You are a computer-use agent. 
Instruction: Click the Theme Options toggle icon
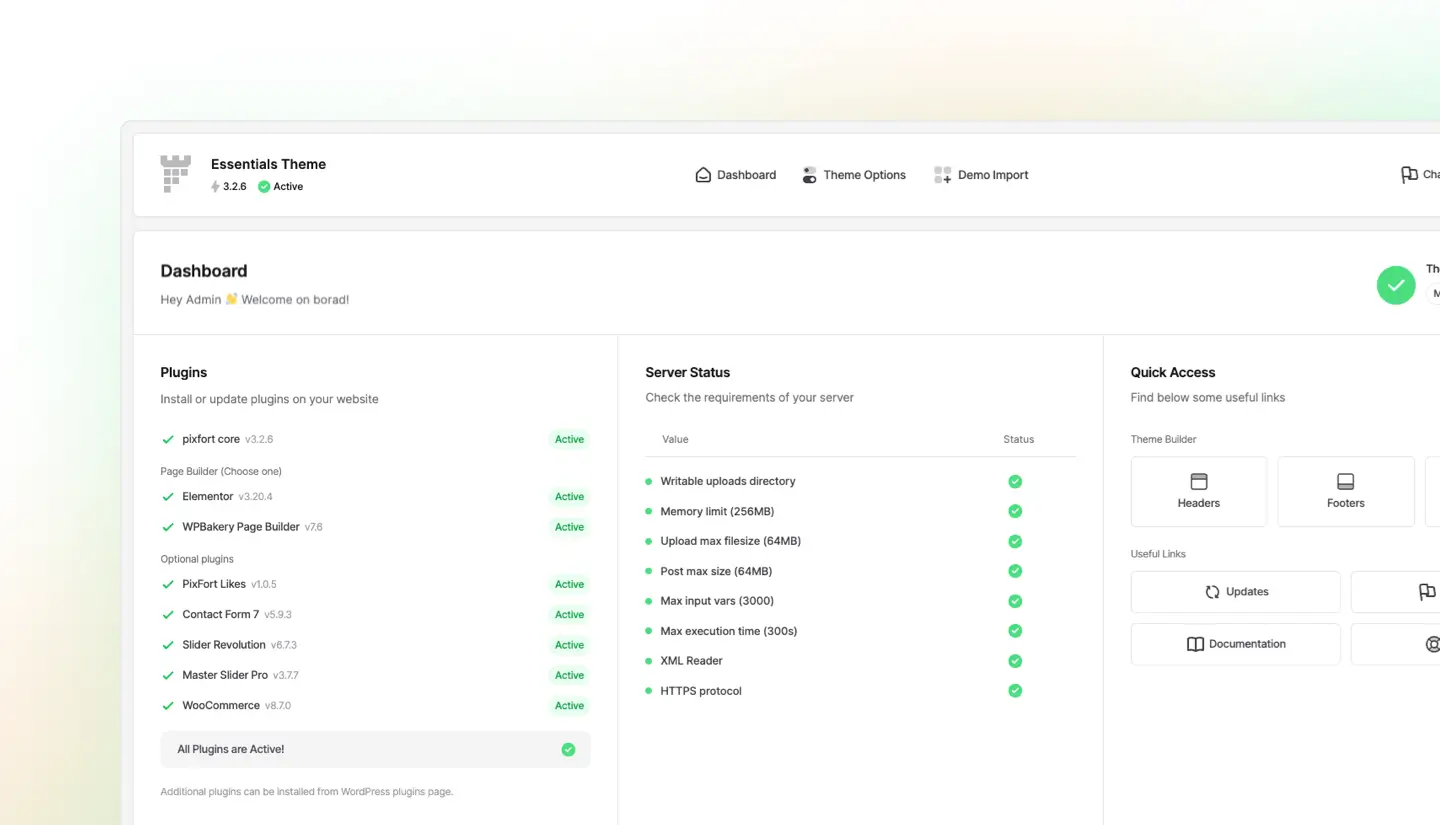pyautogui.click(x=809, y=175)
